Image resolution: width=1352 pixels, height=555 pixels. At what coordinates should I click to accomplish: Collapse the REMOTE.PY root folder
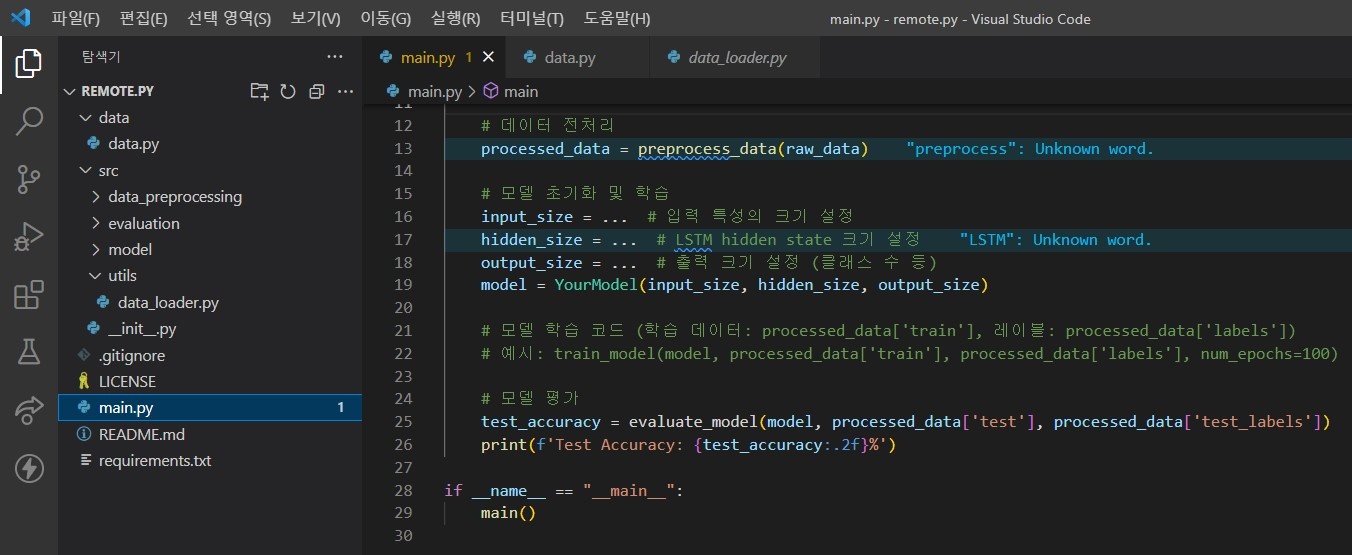[69, 91]
